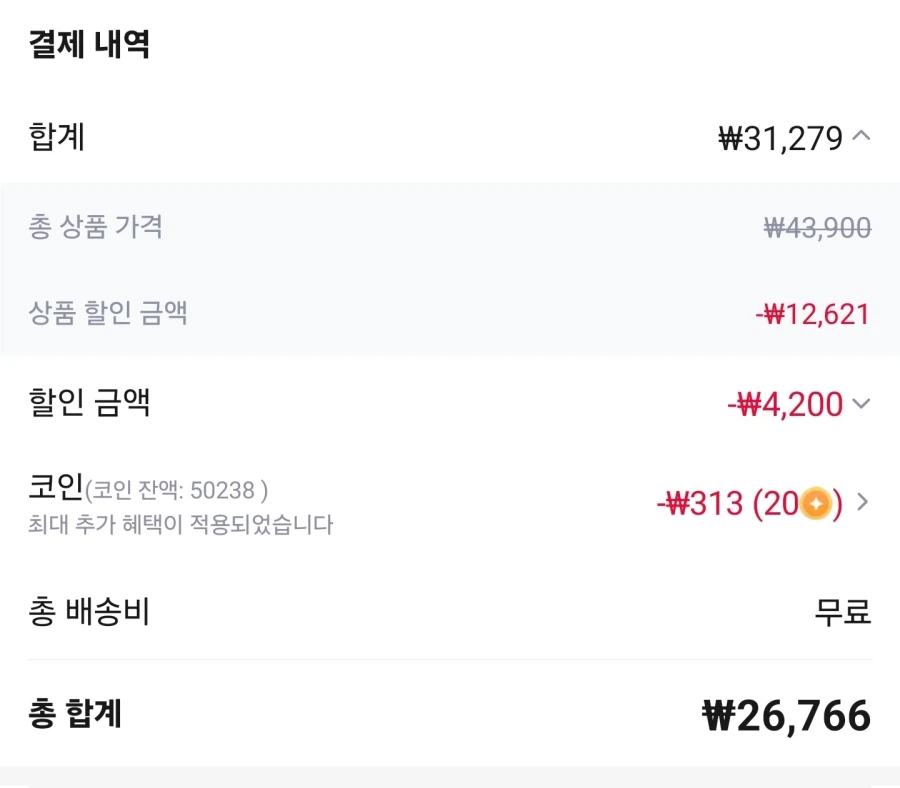This screenshot has height=788, width=900.
Task: Click the strikethrough ₩43,900 original price
Action: click(x=817, y=228)
